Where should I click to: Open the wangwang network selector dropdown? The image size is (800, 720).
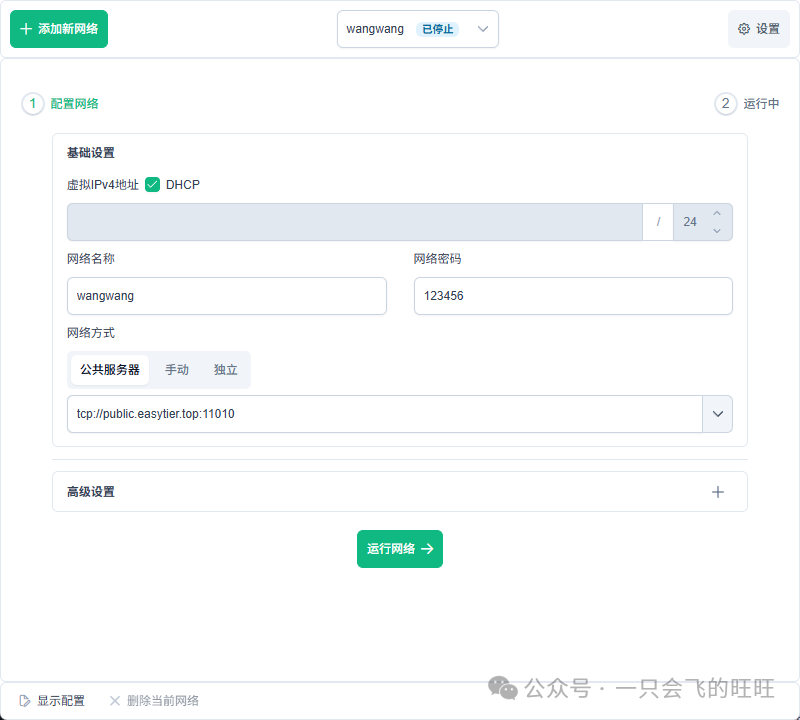[x=483, y=29]
